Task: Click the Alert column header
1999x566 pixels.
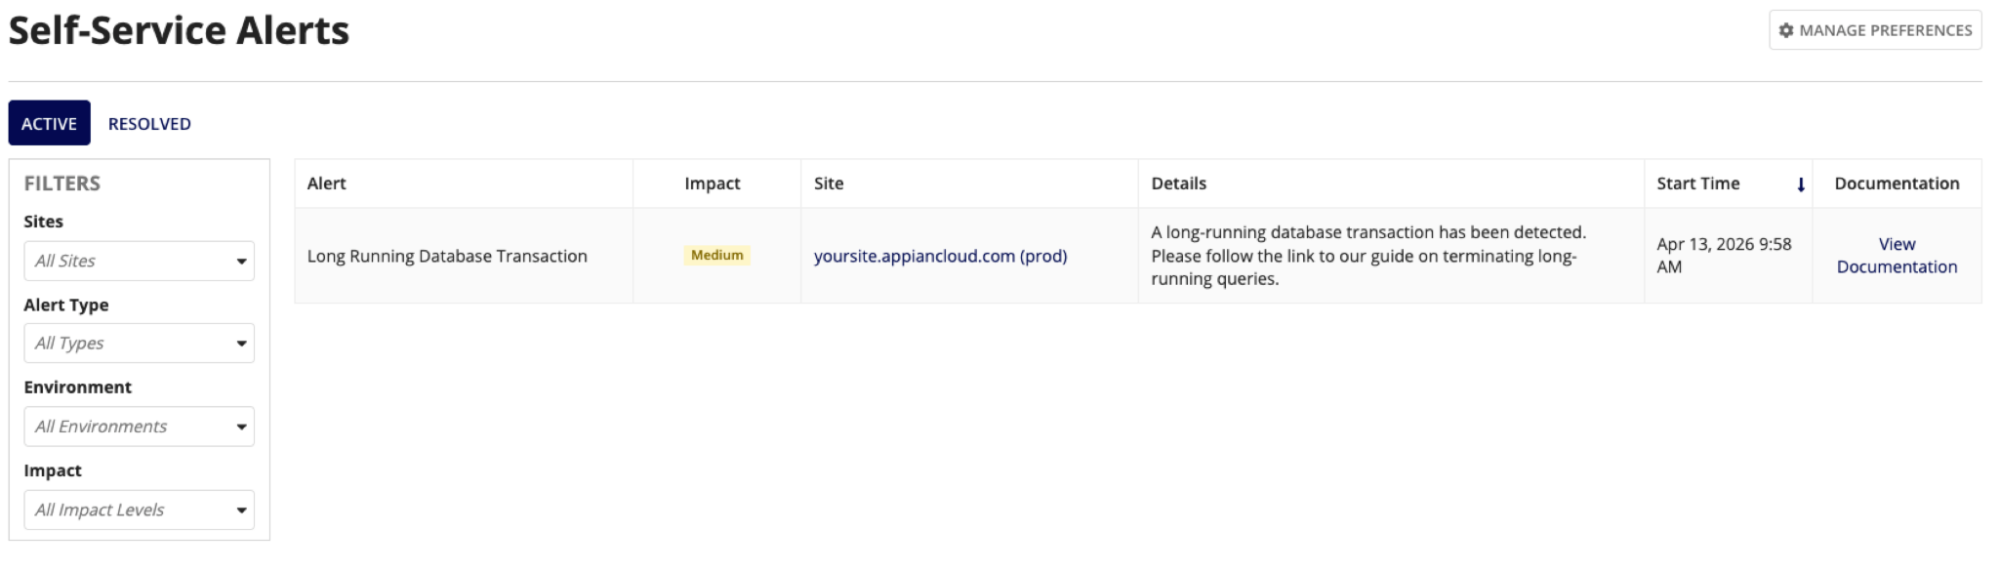Action: coord(326,183)
